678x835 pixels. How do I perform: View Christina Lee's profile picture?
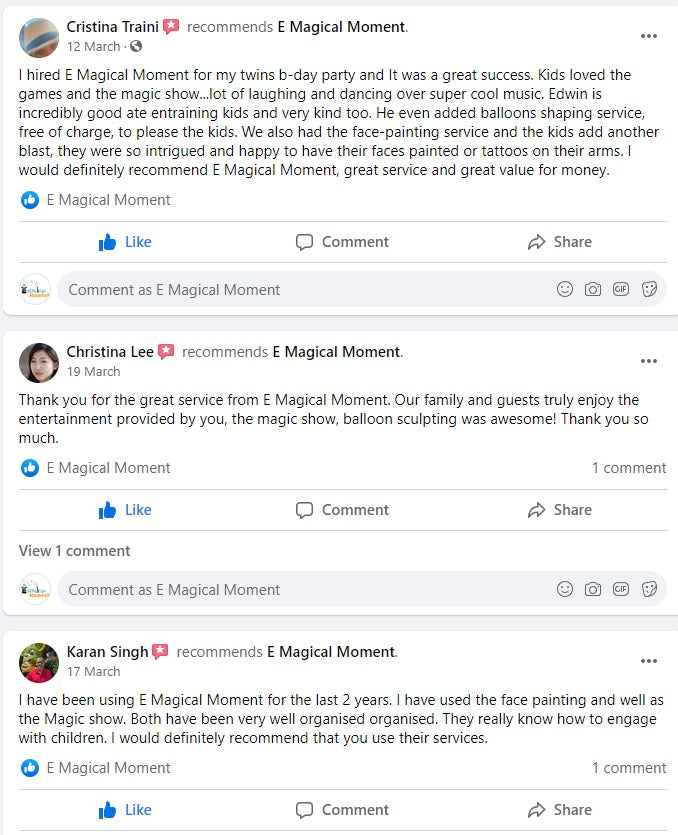tap(39, 362)
